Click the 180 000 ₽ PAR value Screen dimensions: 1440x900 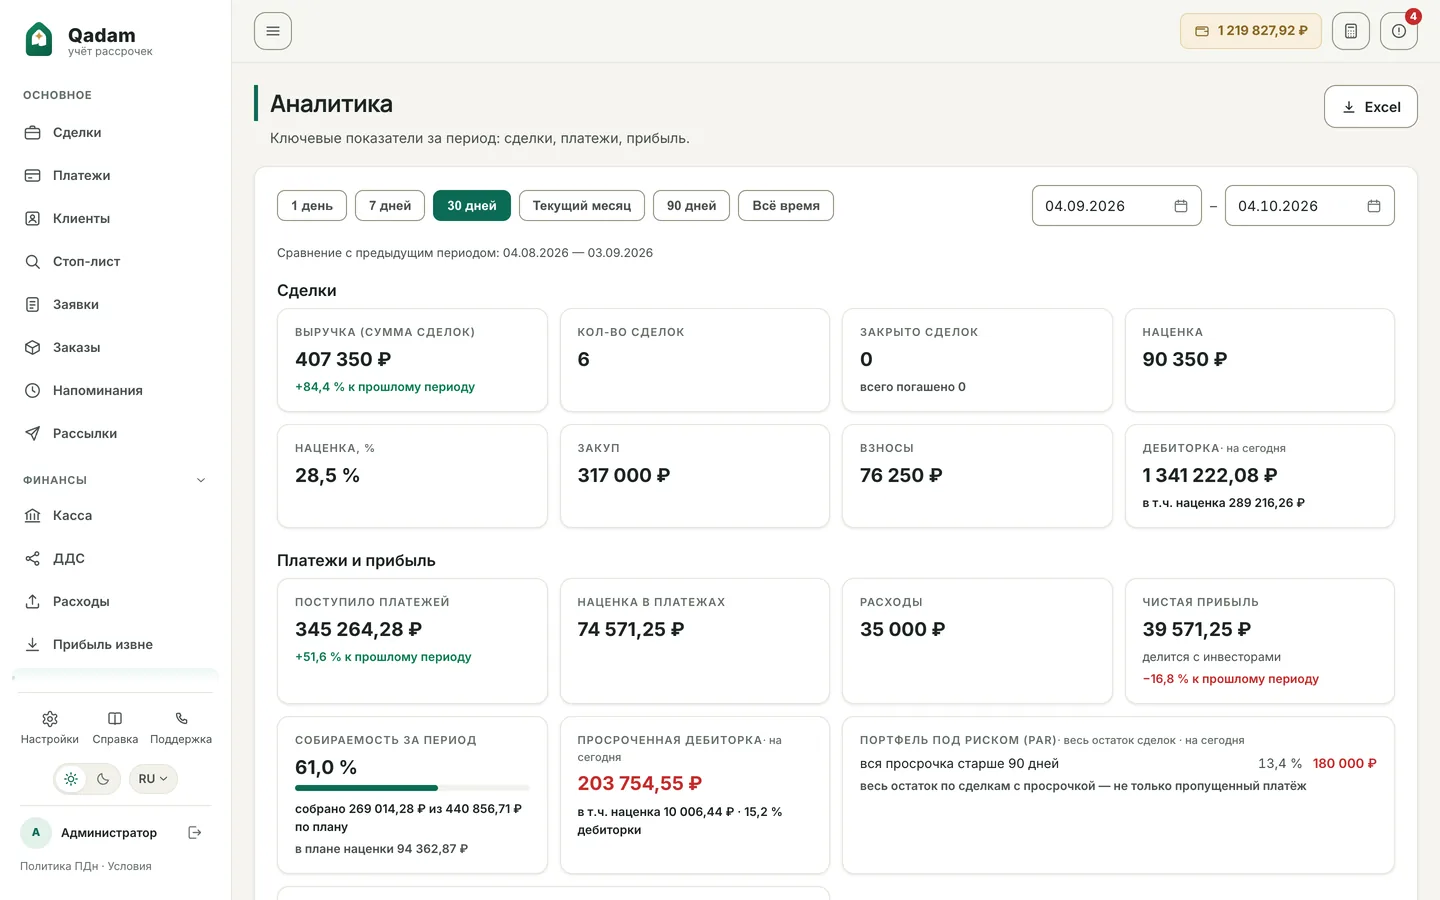1344,763
